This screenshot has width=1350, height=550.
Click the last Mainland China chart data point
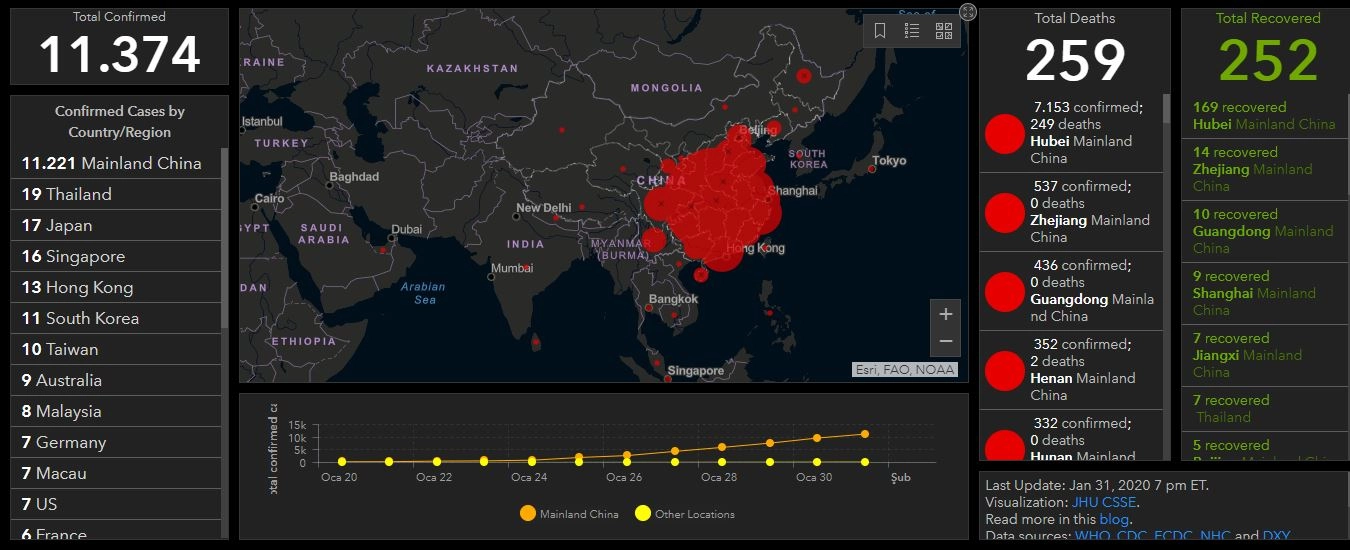864,434
